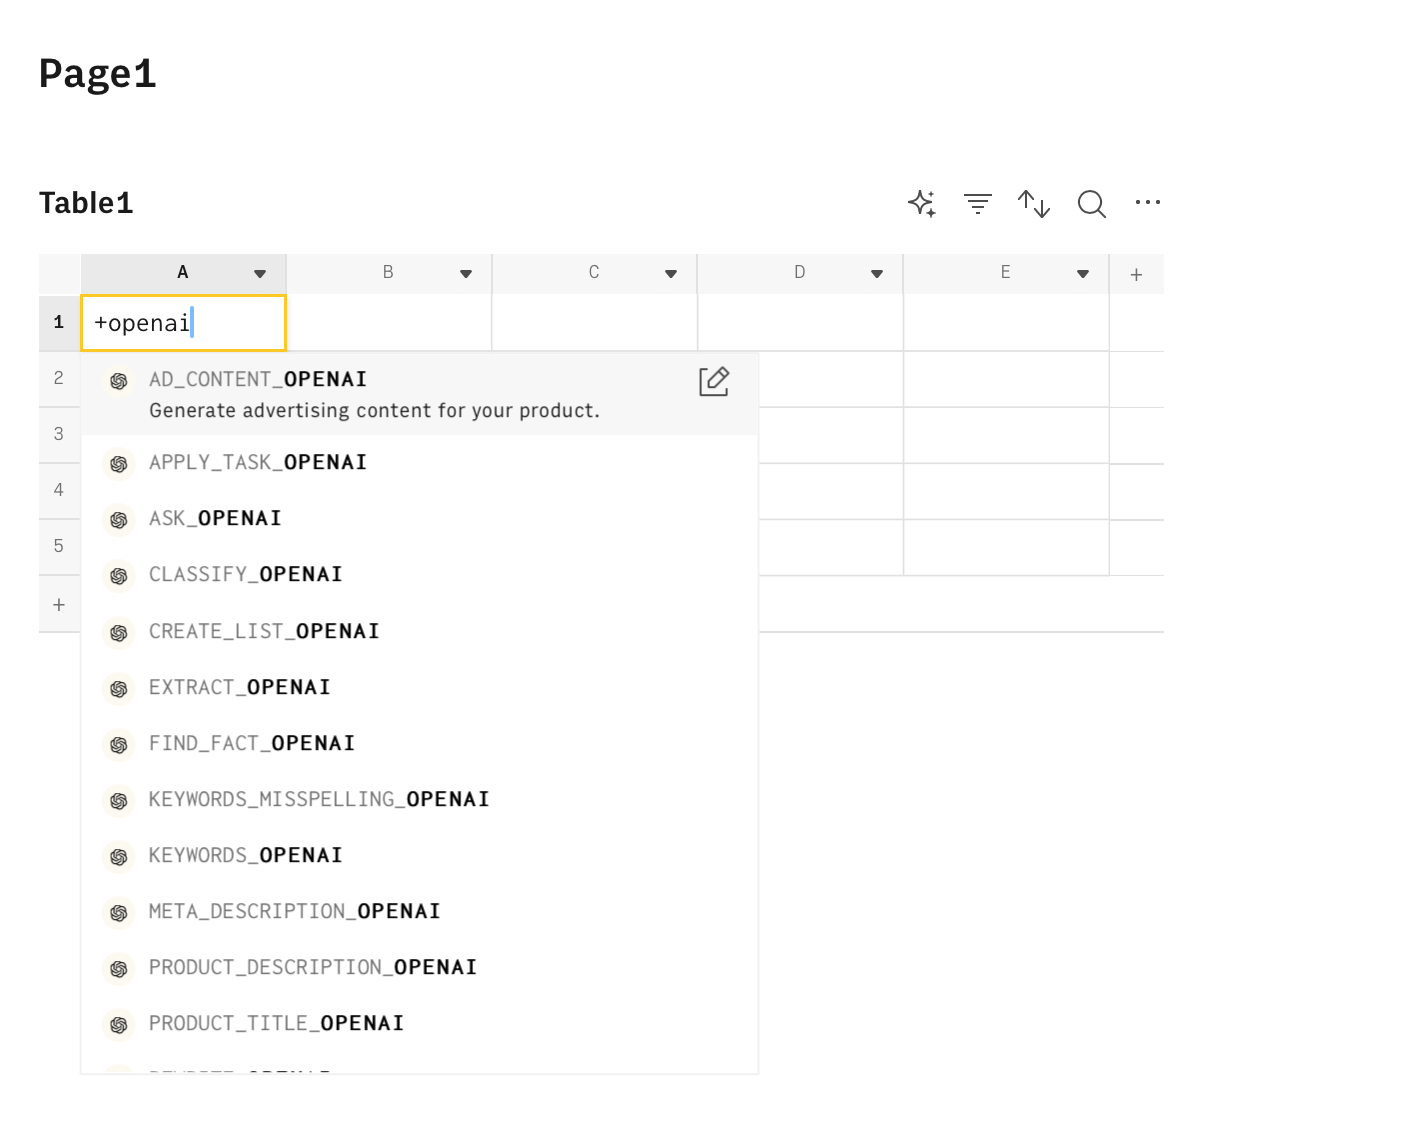Screen dimensions: 1410x1134
Task: Open column C dropdown arrow
Action: click(671, 274)
